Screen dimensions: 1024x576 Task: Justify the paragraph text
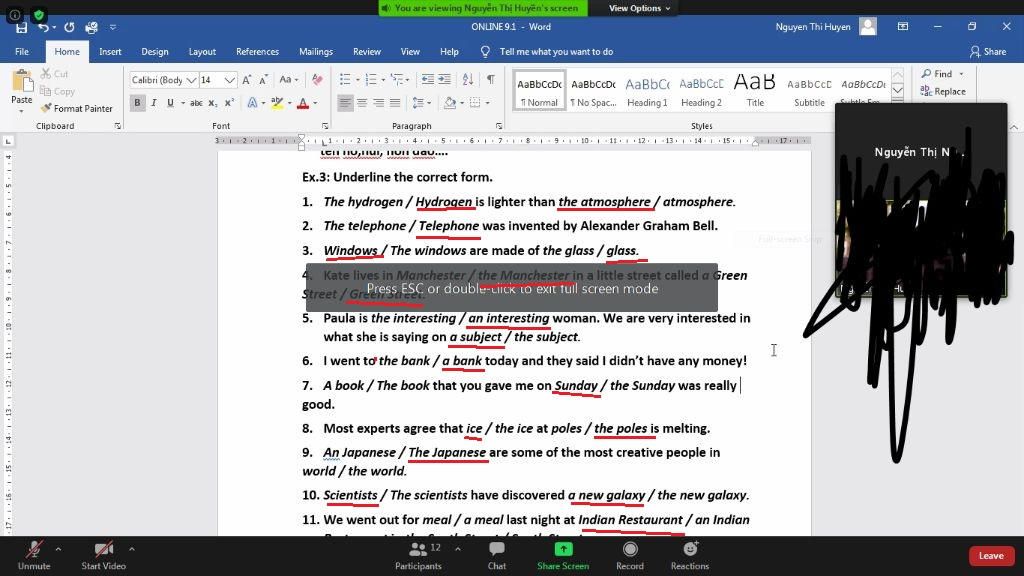(x=394, y=103)
